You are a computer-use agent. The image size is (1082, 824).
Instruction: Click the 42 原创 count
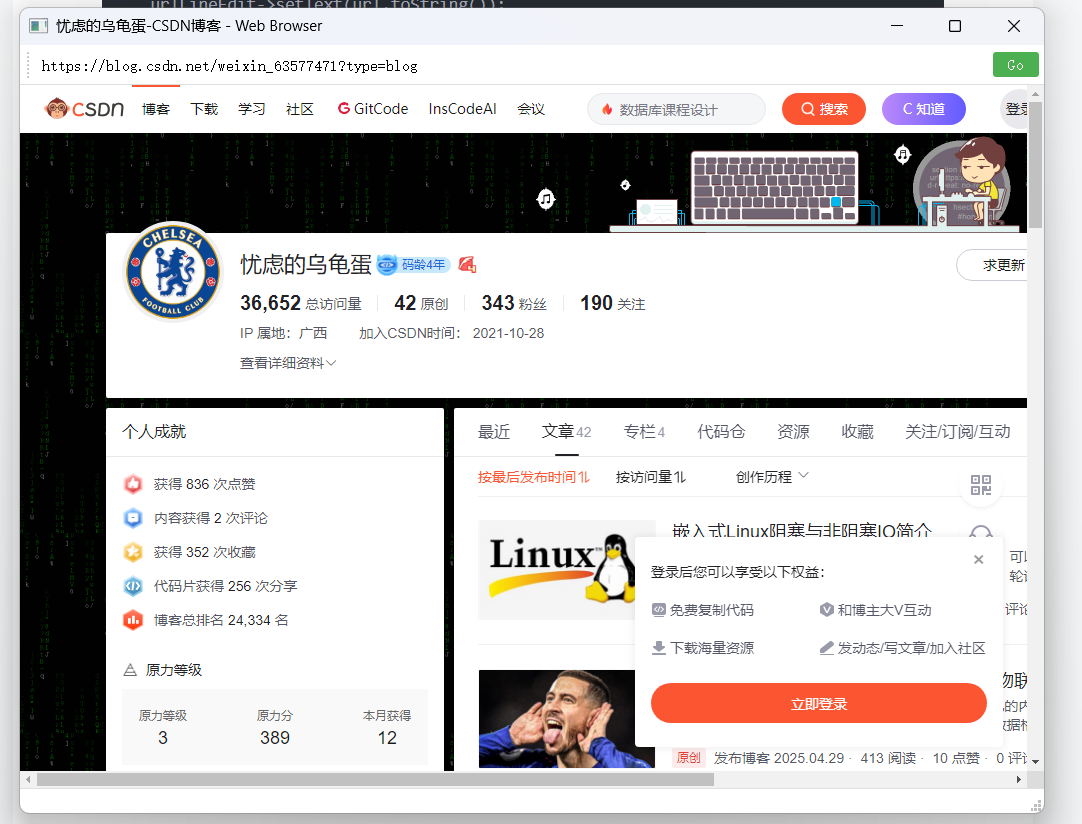[x=421, y=303]
